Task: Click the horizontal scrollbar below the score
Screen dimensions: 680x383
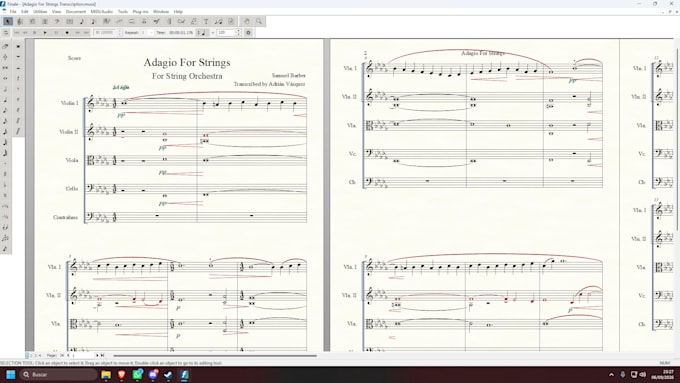Action: point(215,356)
